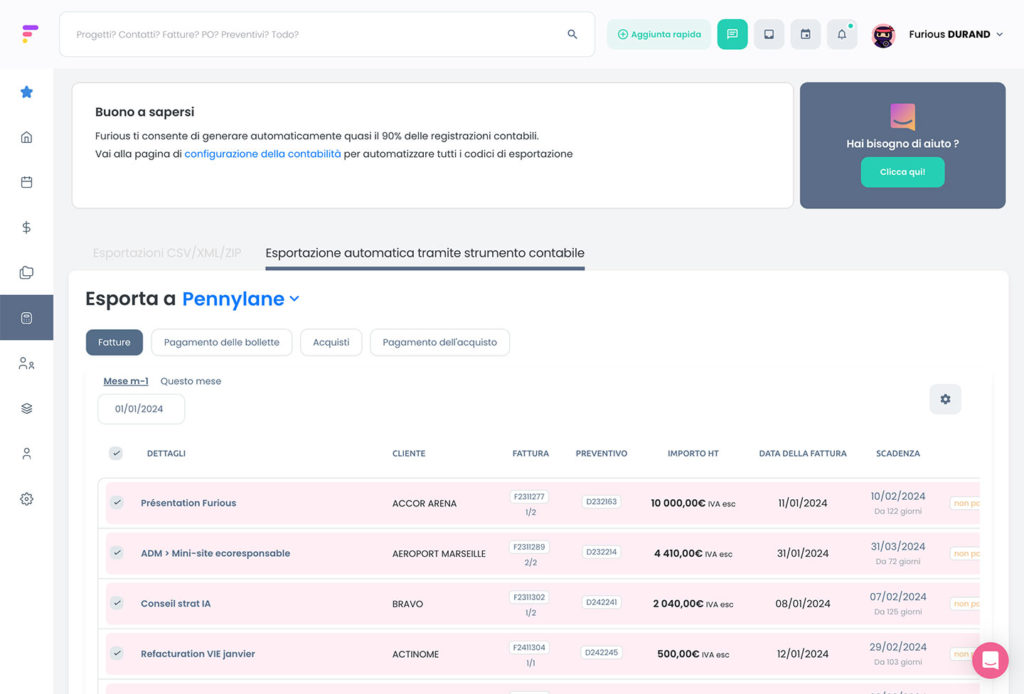1024x694 pixels.
Task: Click the amount 10 000,00€
Action: click(x=678, y=503)
